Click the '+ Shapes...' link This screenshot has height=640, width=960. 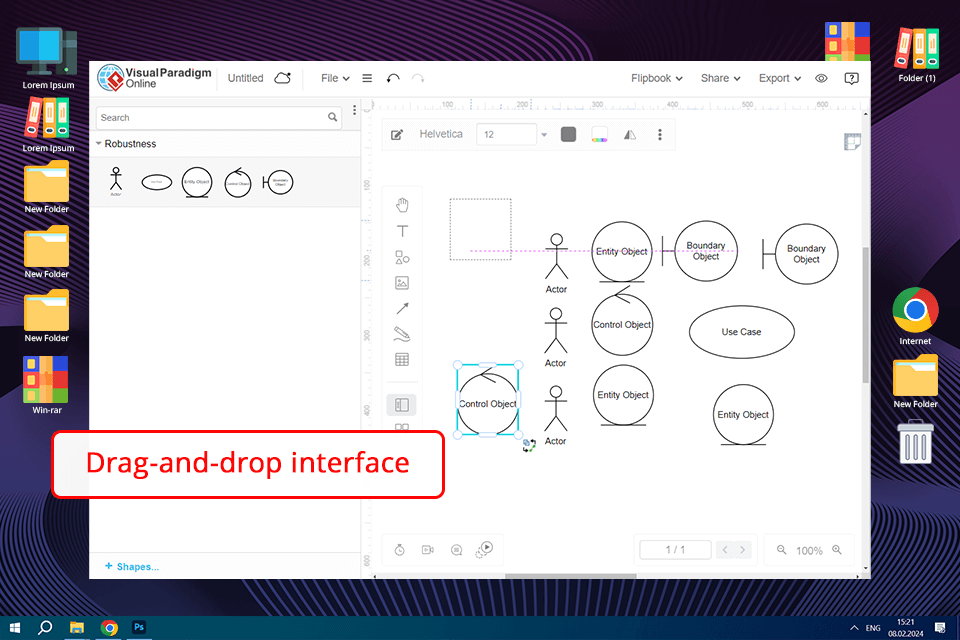(x=132, y=567)
